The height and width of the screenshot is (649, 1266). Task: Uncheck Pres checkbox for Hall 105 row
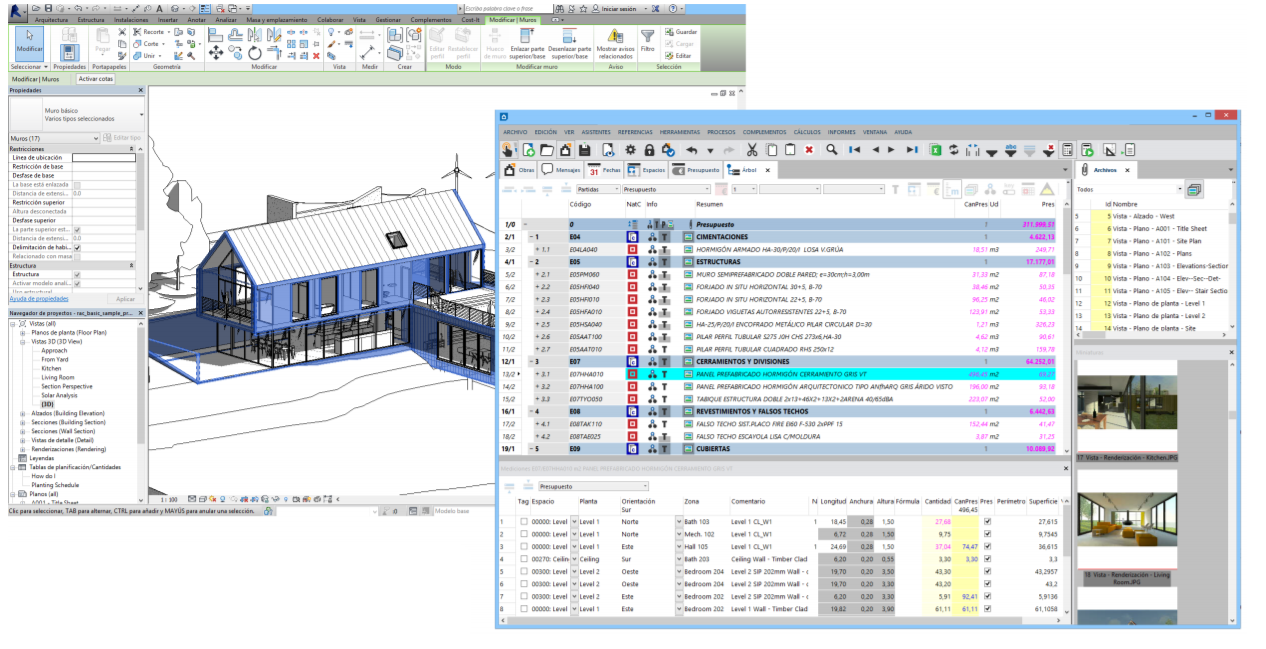[988, 548]
